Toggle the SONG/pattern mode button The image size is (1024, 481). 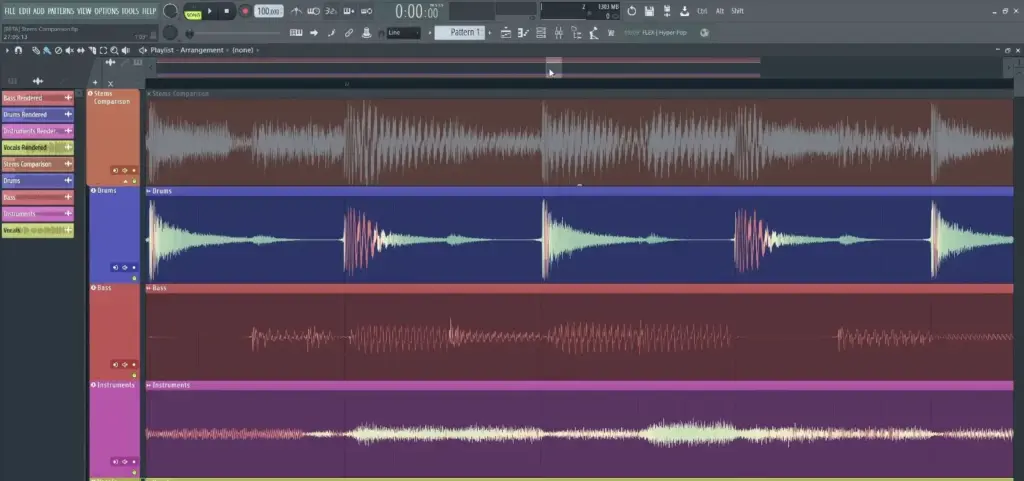tap(193, 12)
